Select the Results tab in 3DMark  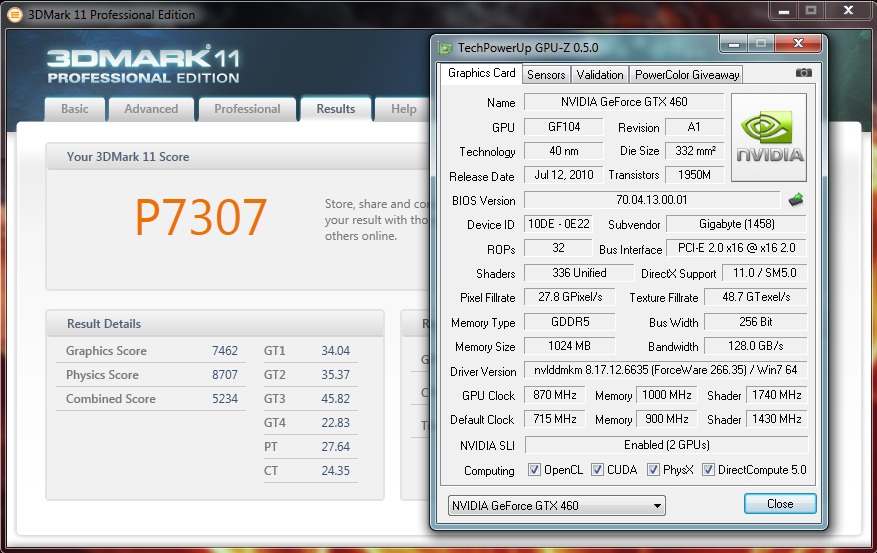[336, 109]
